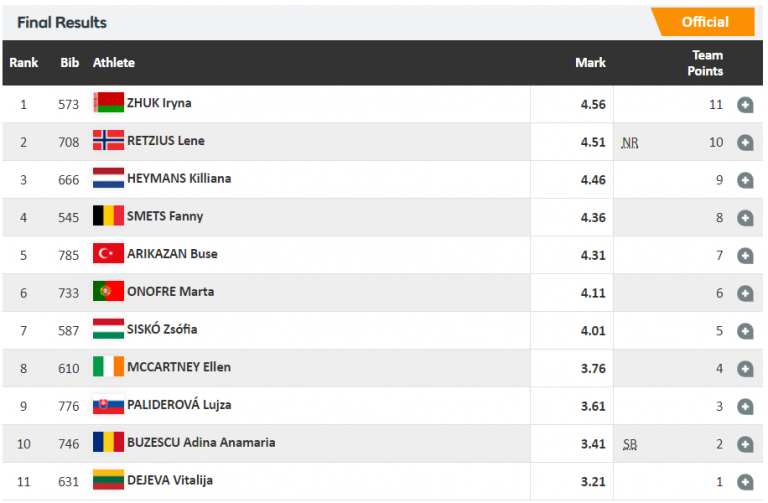This screenshot has width=768, height=503.
Task: Sort by the Mark column header
Action: tap(590, 63)
